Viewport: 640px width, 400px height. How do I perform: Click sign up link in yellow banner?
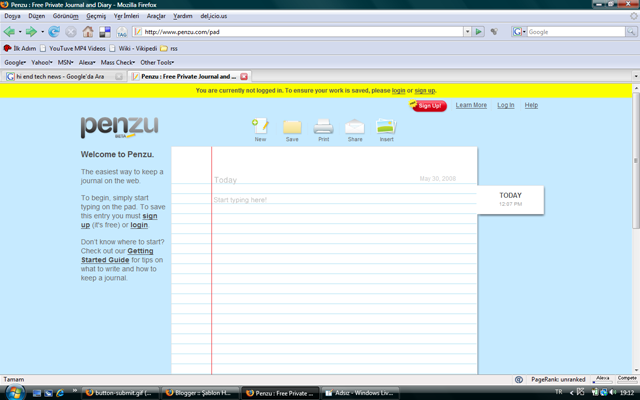tap(425, 91)
